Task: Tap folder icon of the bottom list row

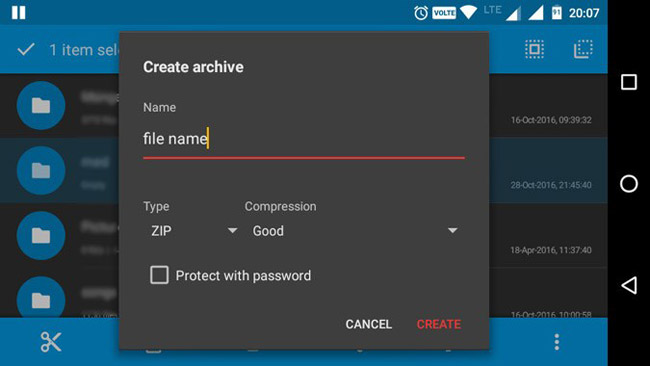Action: pos(41,297)
